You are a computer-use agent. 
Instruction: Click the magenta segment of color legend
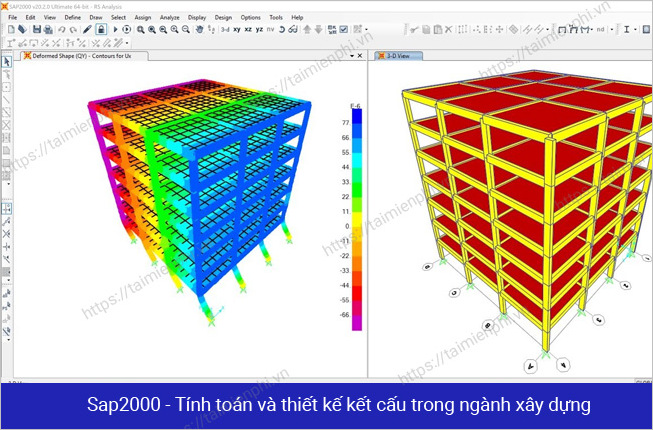tap(357, 323)
